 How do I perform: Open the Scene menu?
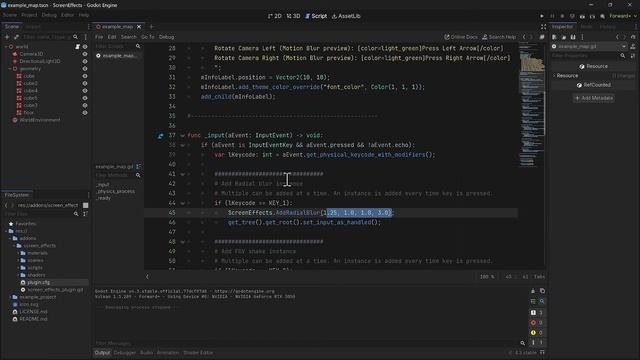(x=10, y=15)
